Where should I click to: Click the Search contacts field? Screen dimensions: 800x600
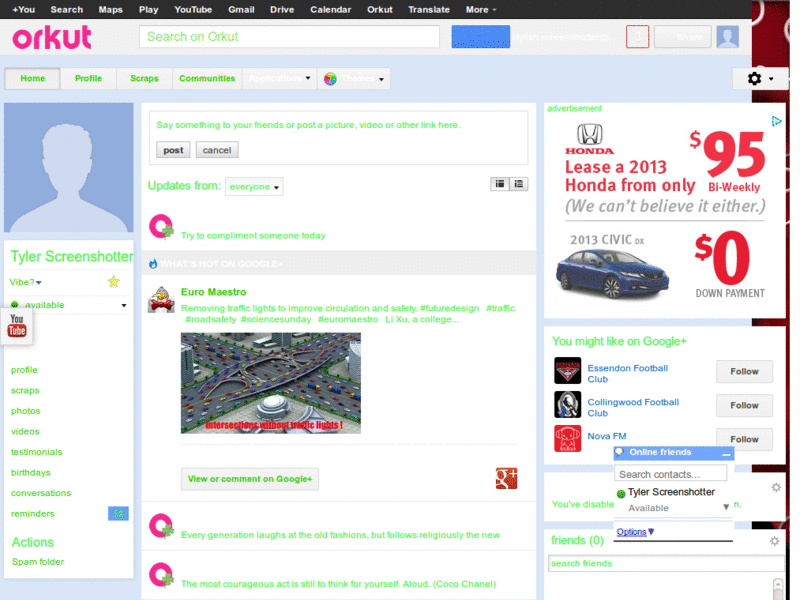coord(670,474)
